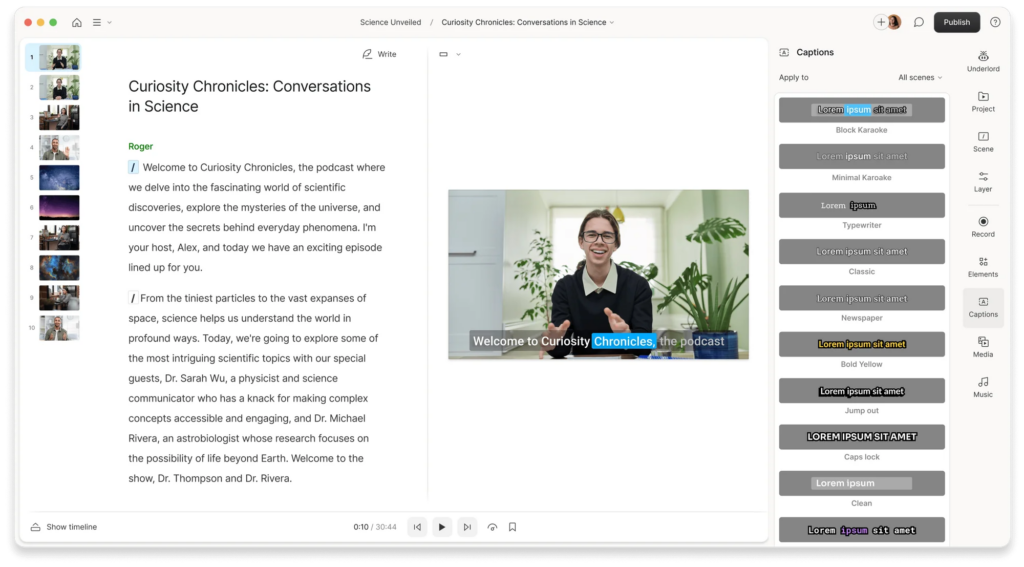
Task: Skip to previous scene
Action: [417, 526]
